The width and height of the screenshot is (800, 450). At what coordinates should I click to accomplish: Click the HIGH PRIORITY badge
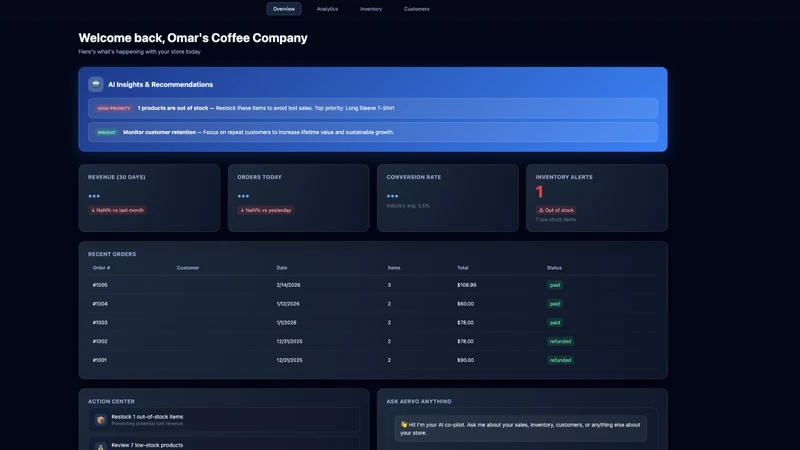[114, 108]
